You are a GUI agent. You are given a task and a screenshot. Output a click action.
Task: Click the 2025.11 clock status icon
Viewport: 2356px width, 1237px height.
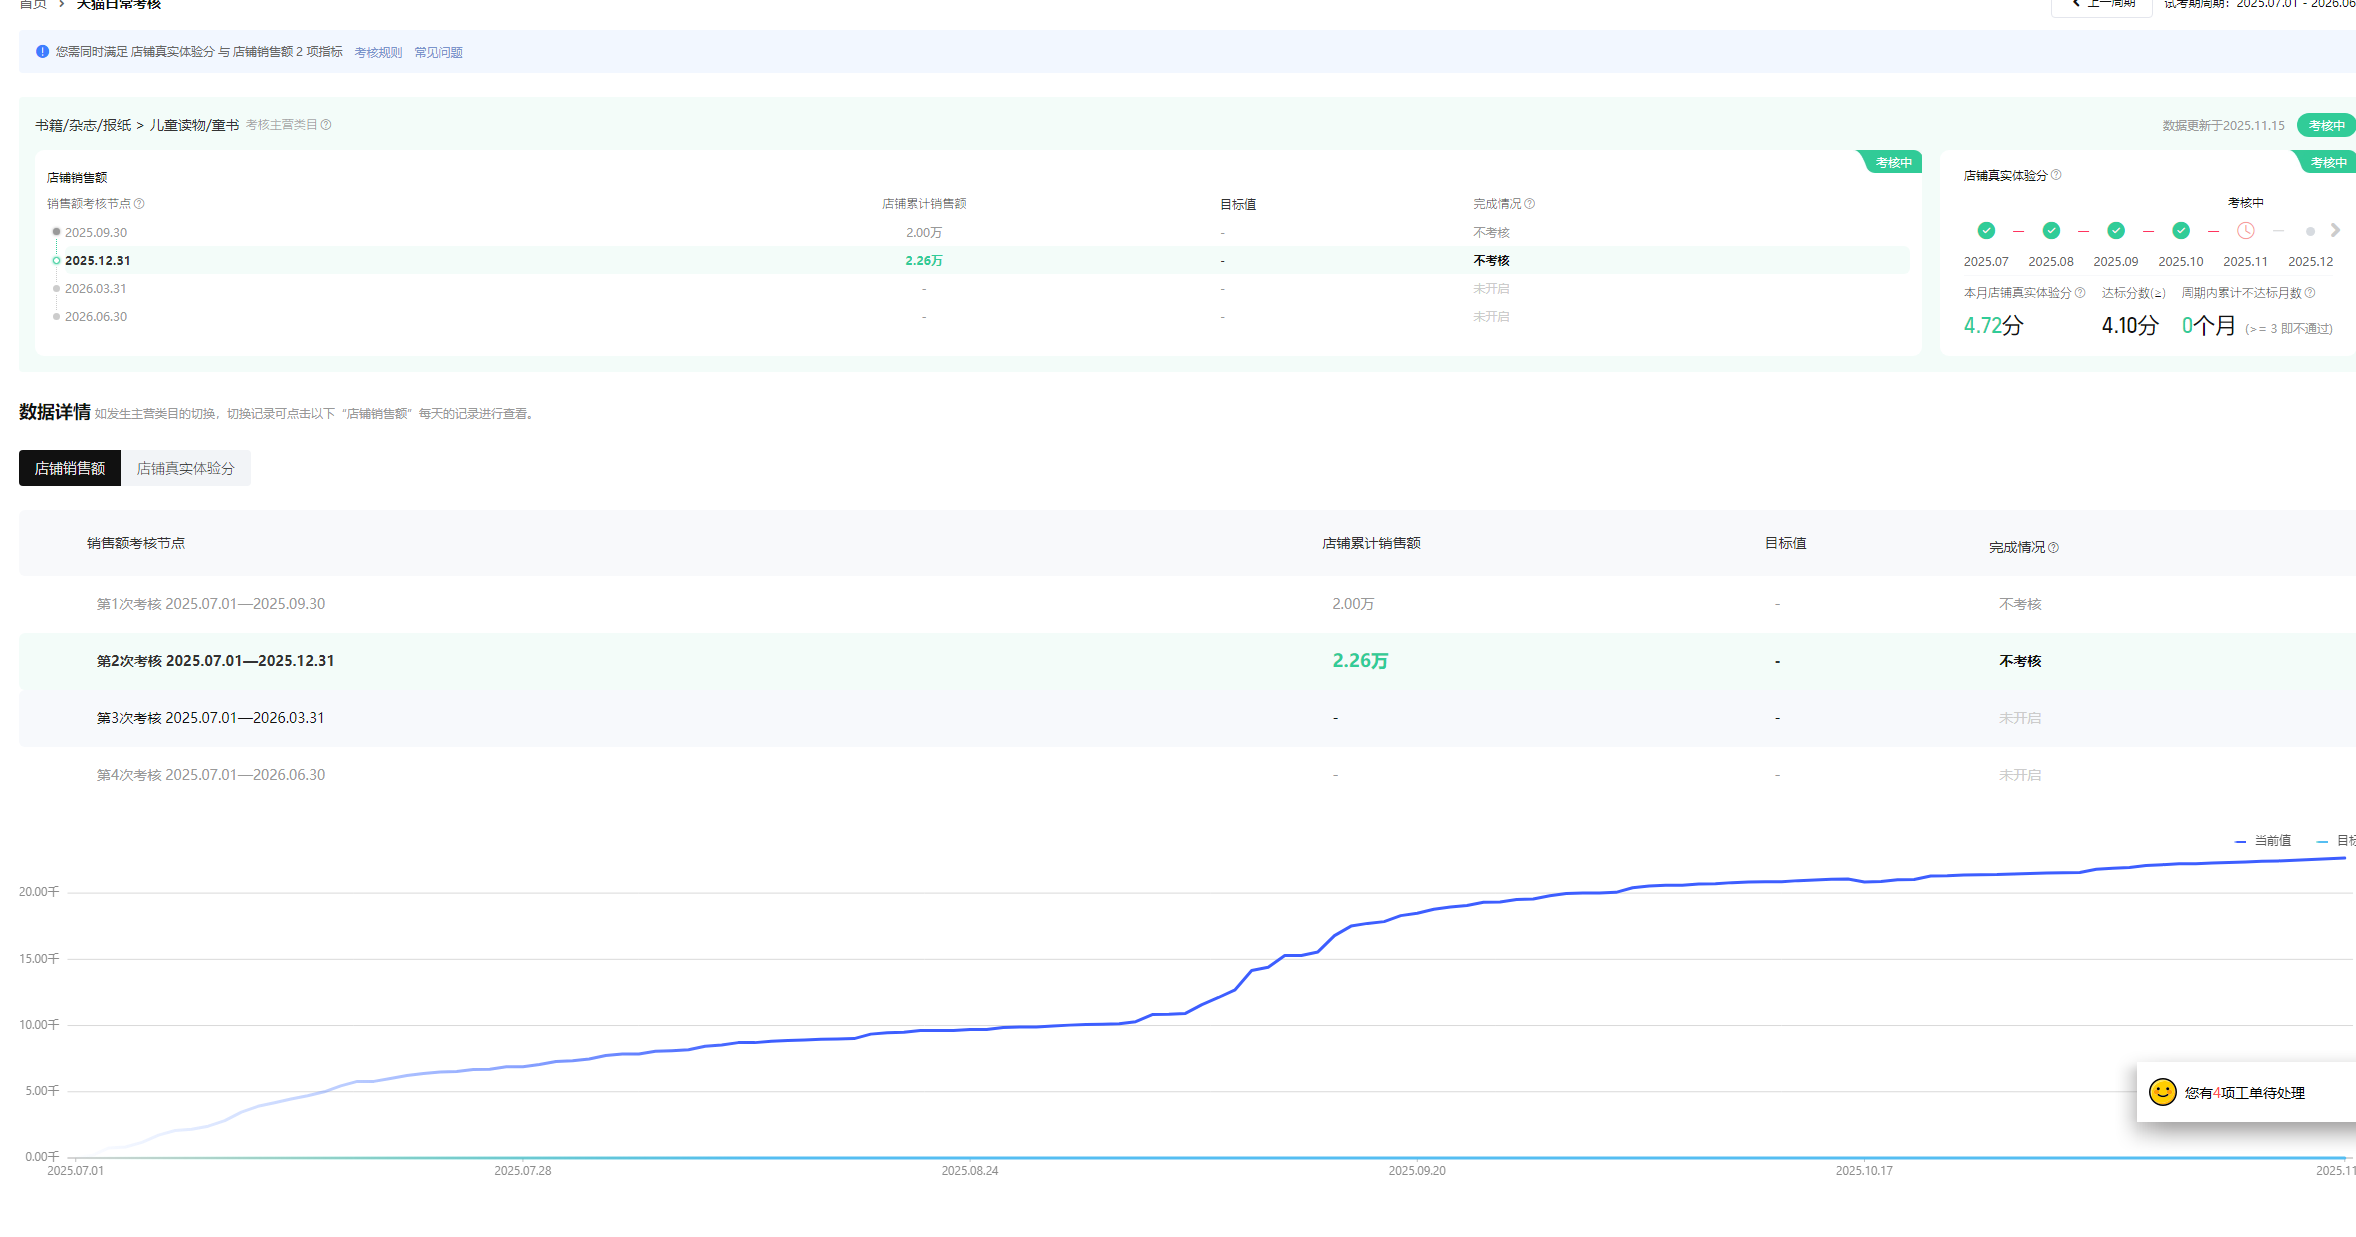coord(2246,231)
